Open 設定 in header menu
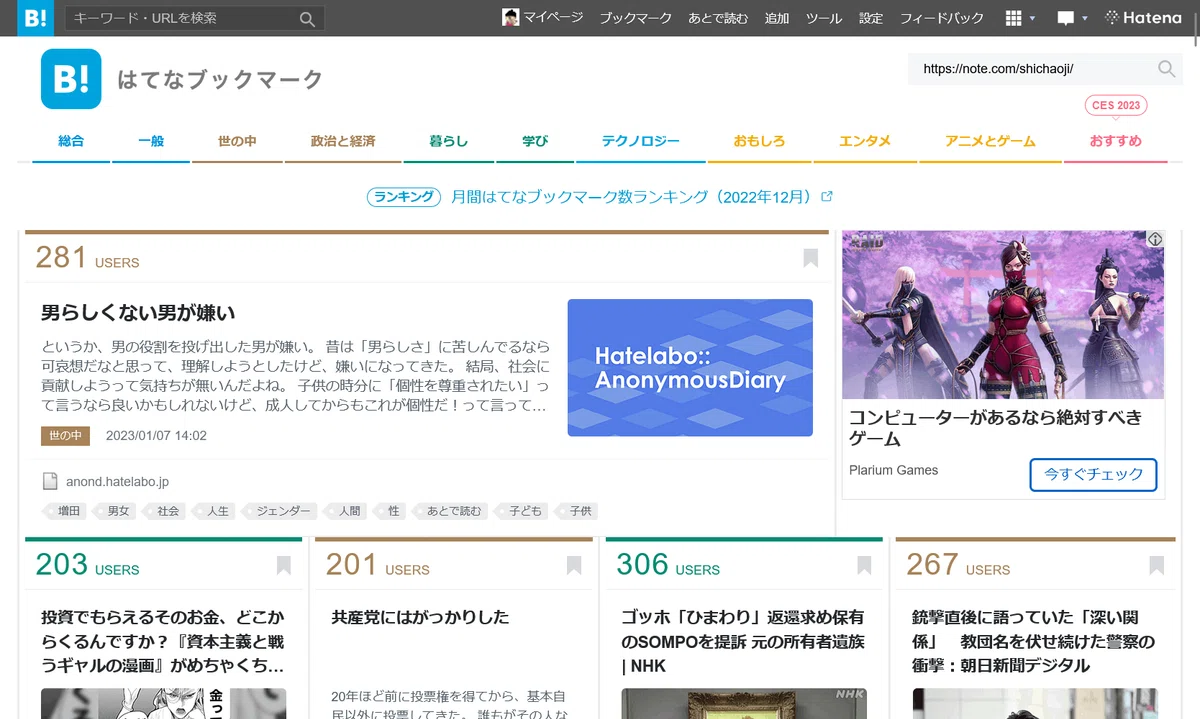 pyautogui.click(x=871, y=18)
